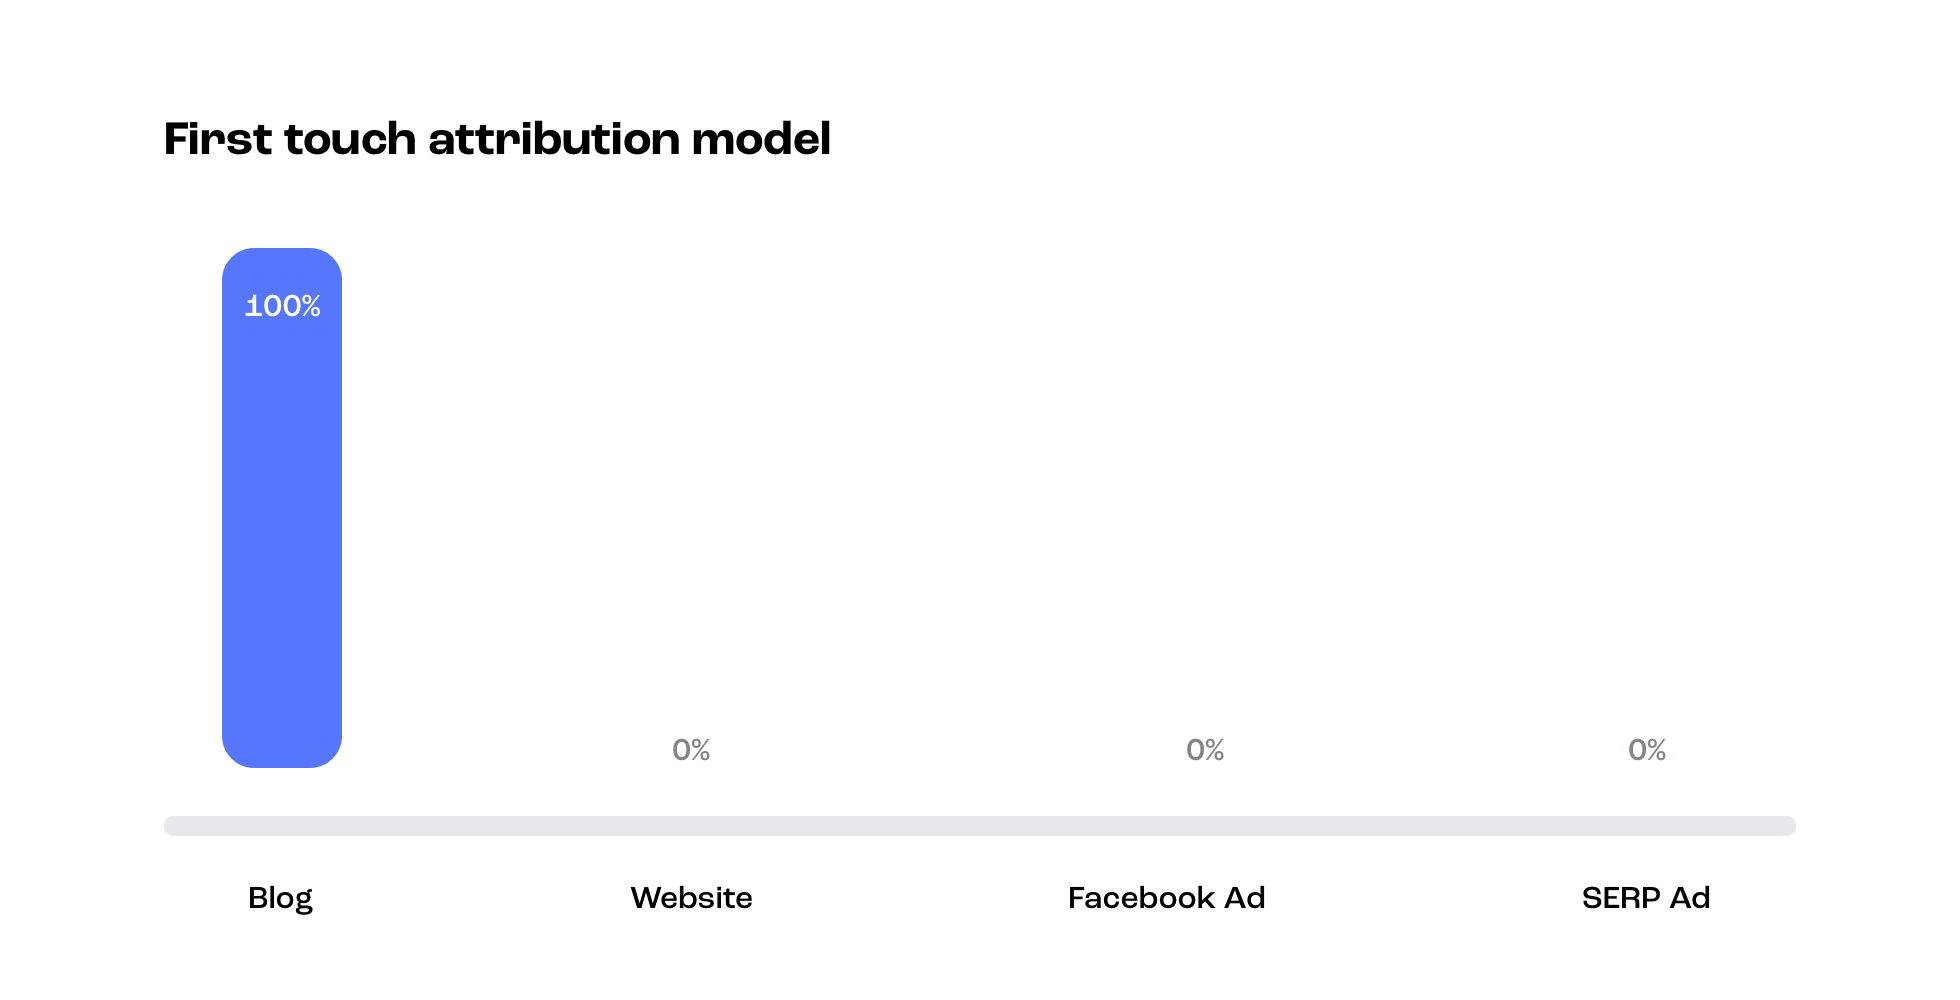Click the word 'First' in the title

[x=218, y=139]
